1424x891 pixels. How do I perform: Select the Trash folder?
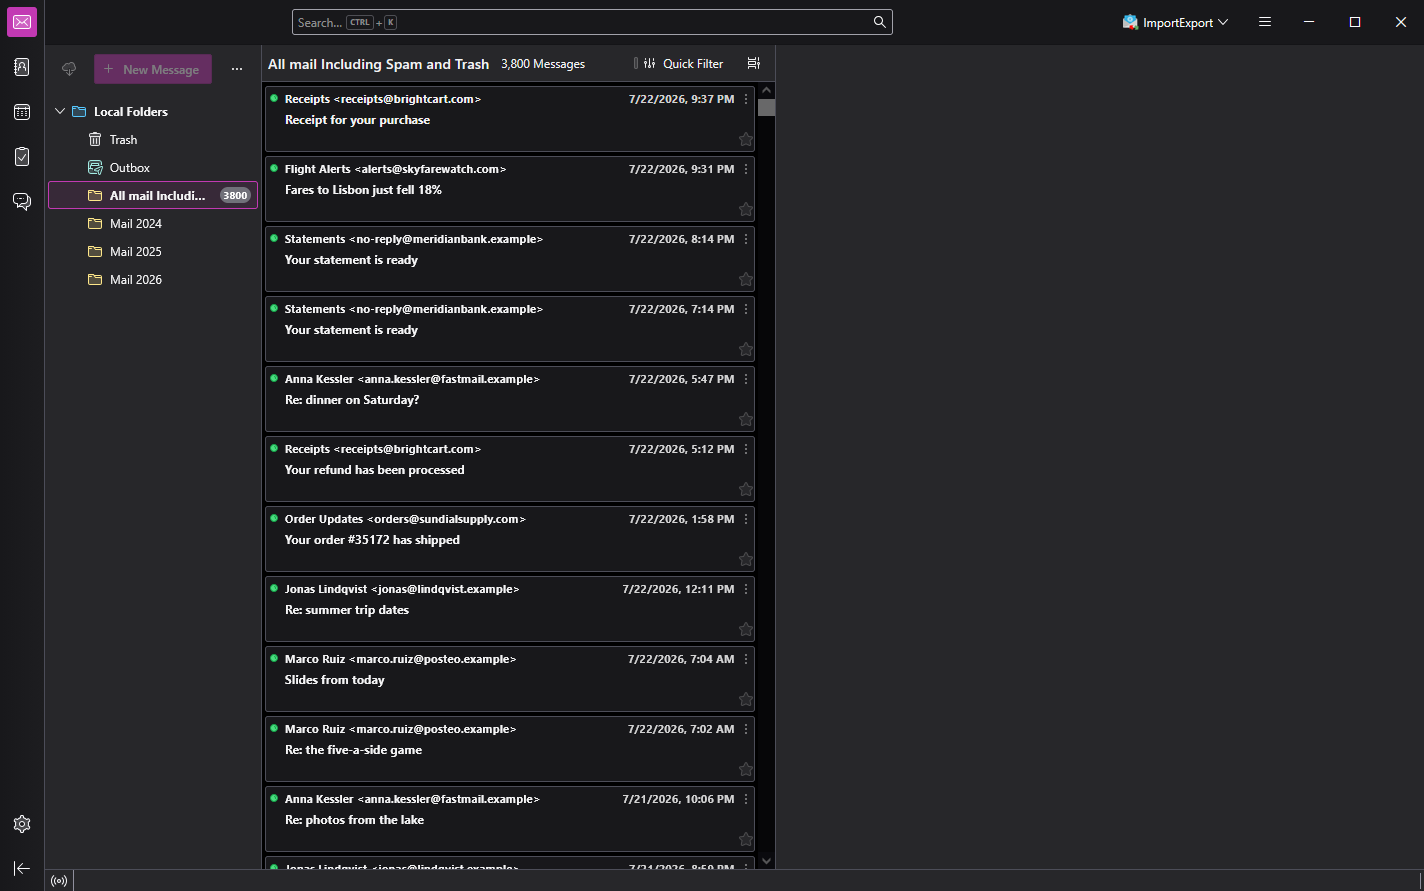click(x=153, y=140)
